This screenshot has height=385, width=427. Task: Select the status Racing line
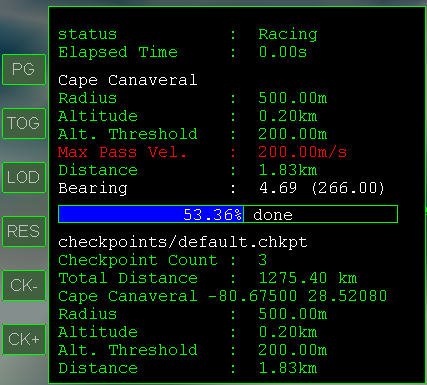pos(188,34)
